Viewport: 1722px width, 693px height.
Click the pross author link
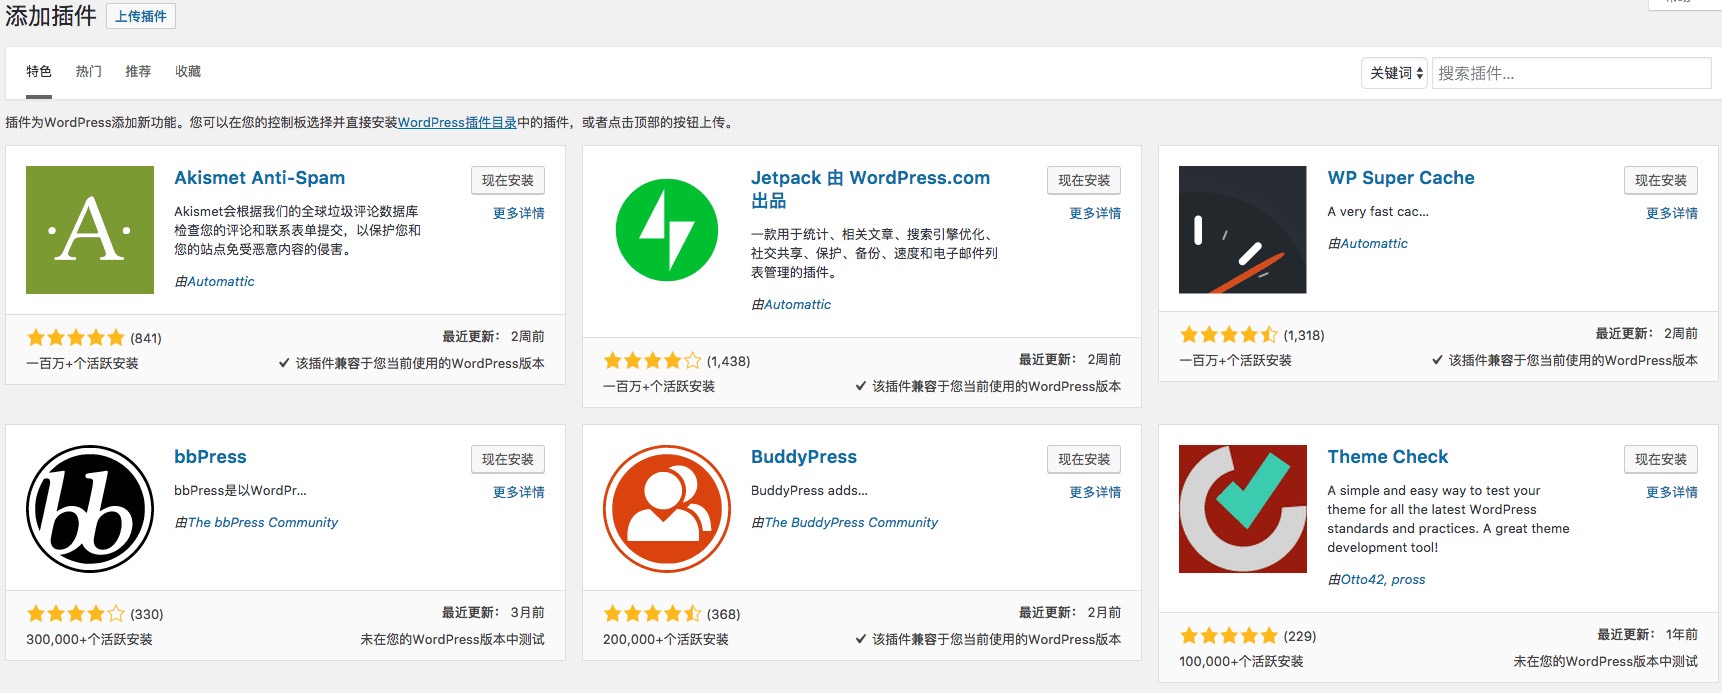click(x=1408, y=579)
